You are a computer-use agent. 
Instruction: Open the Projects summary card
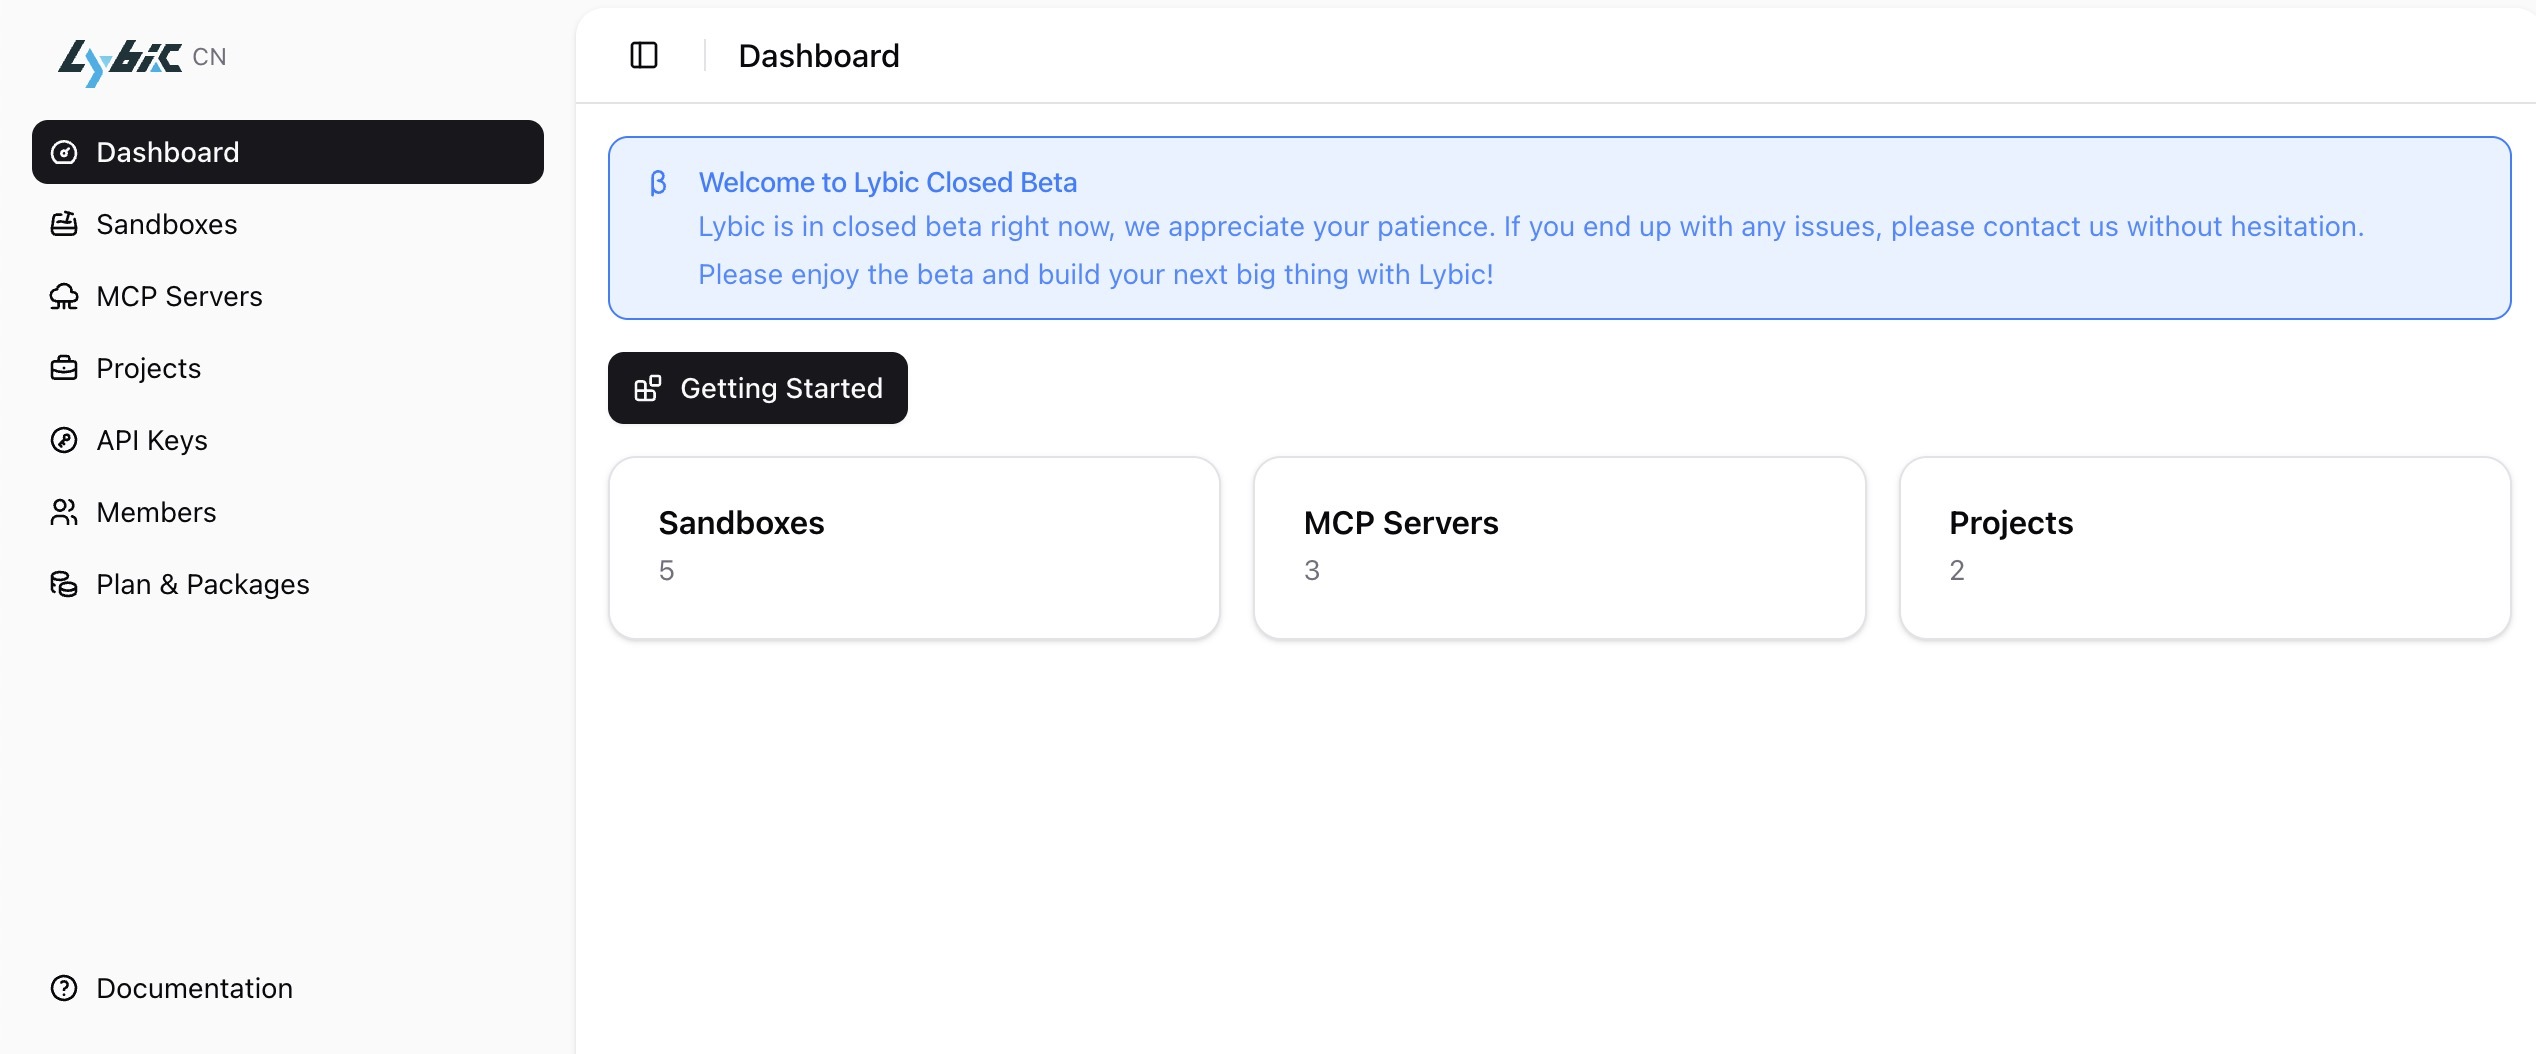click(2204, 547)
